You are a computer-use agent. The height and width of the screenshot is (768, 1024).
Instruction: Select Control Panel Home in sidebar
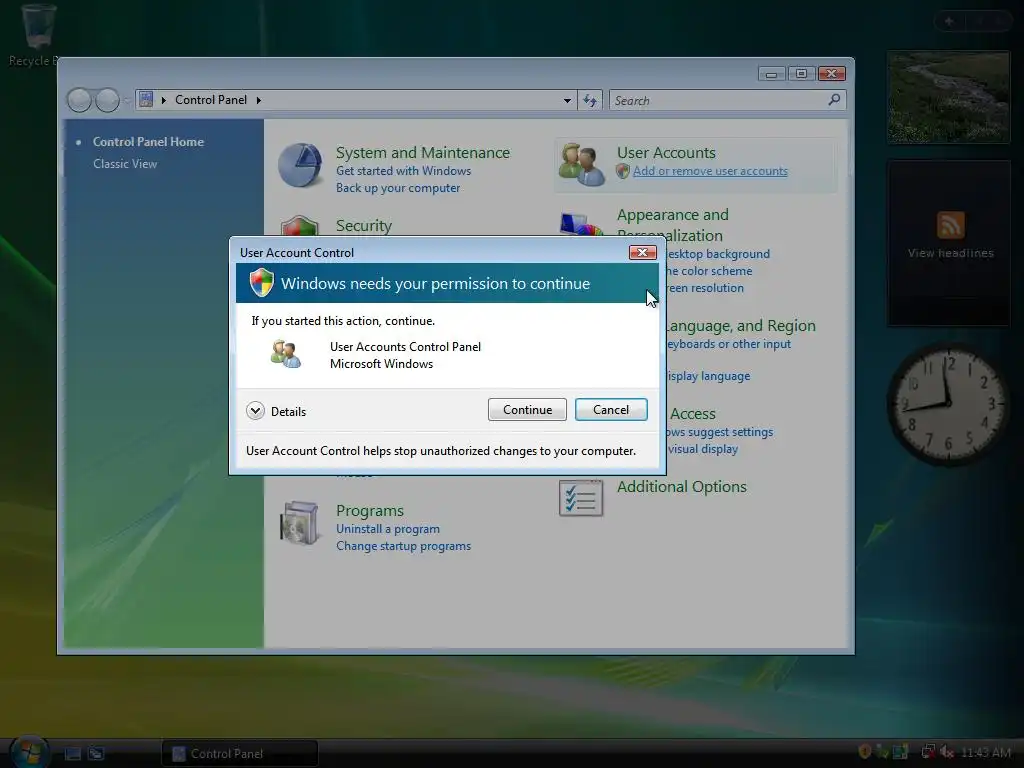point(148,141)
